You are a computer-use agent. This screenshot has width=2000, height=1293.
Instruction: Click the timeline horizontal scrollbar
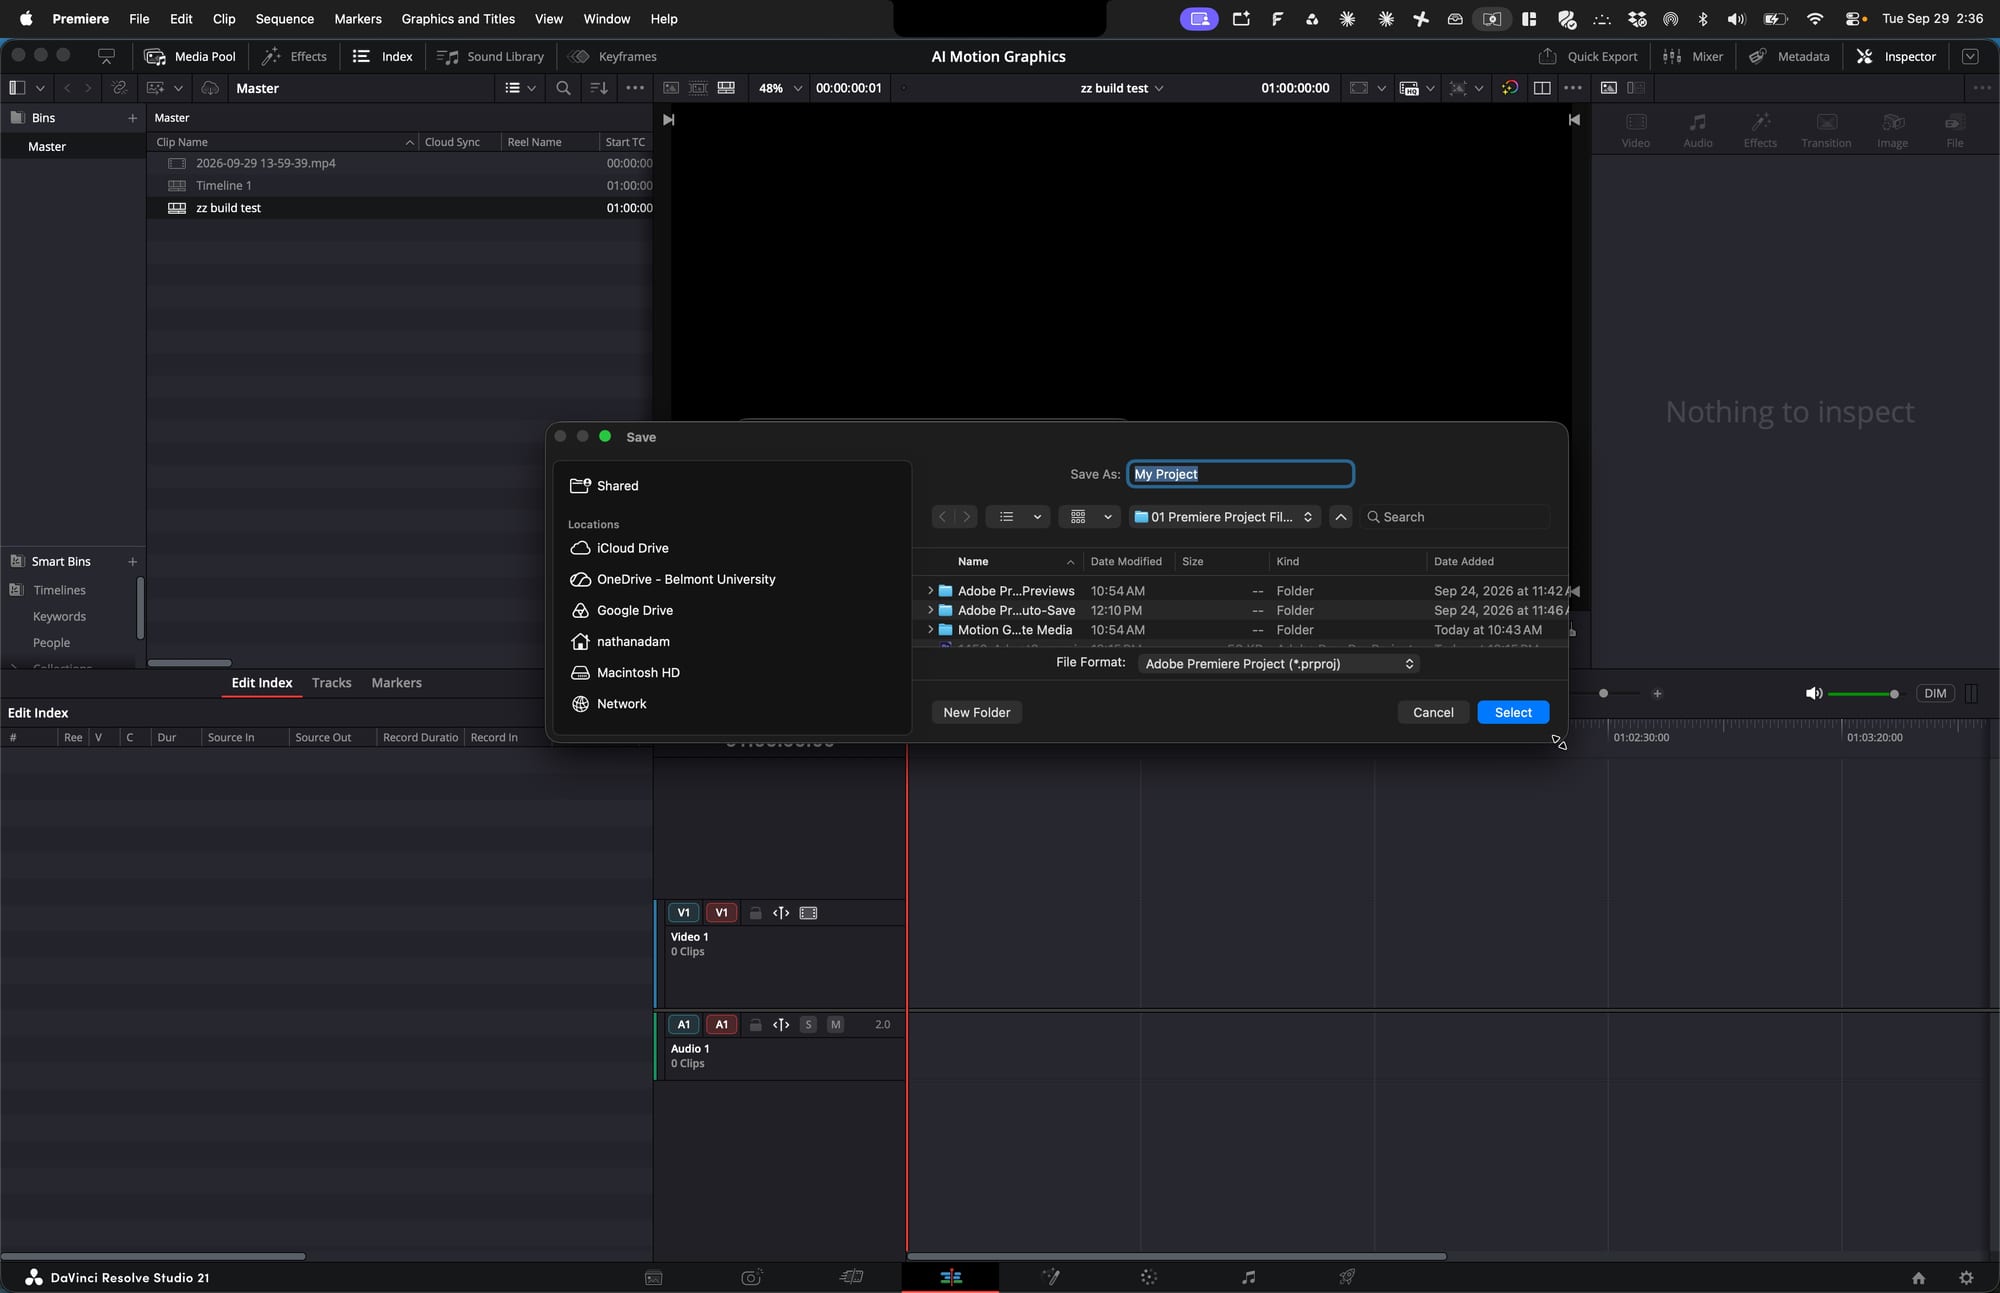(x=1176, y=1256)
